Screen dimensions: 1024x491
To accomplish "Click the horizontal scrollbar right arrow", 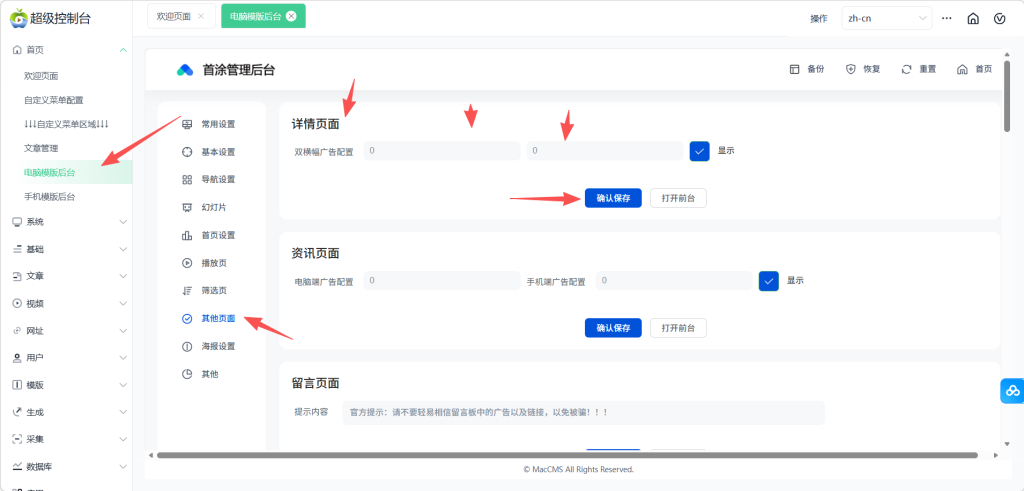I will (x=996, y=455).
